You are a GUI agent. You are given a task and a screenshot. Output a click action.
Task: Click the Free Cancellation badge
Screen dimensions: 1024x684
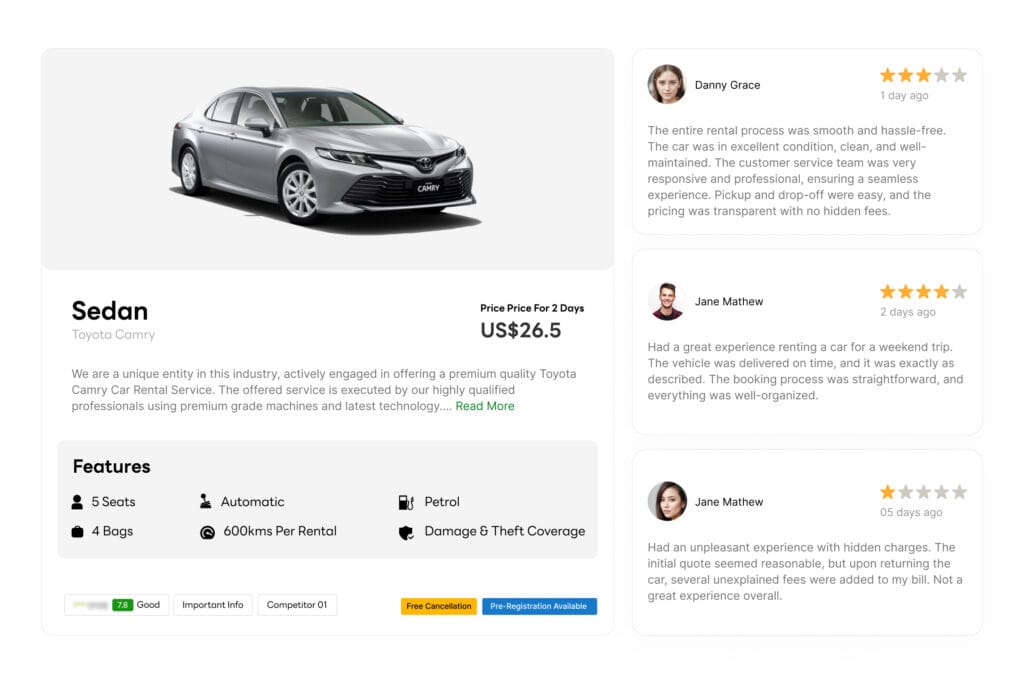tap(439, 606)
